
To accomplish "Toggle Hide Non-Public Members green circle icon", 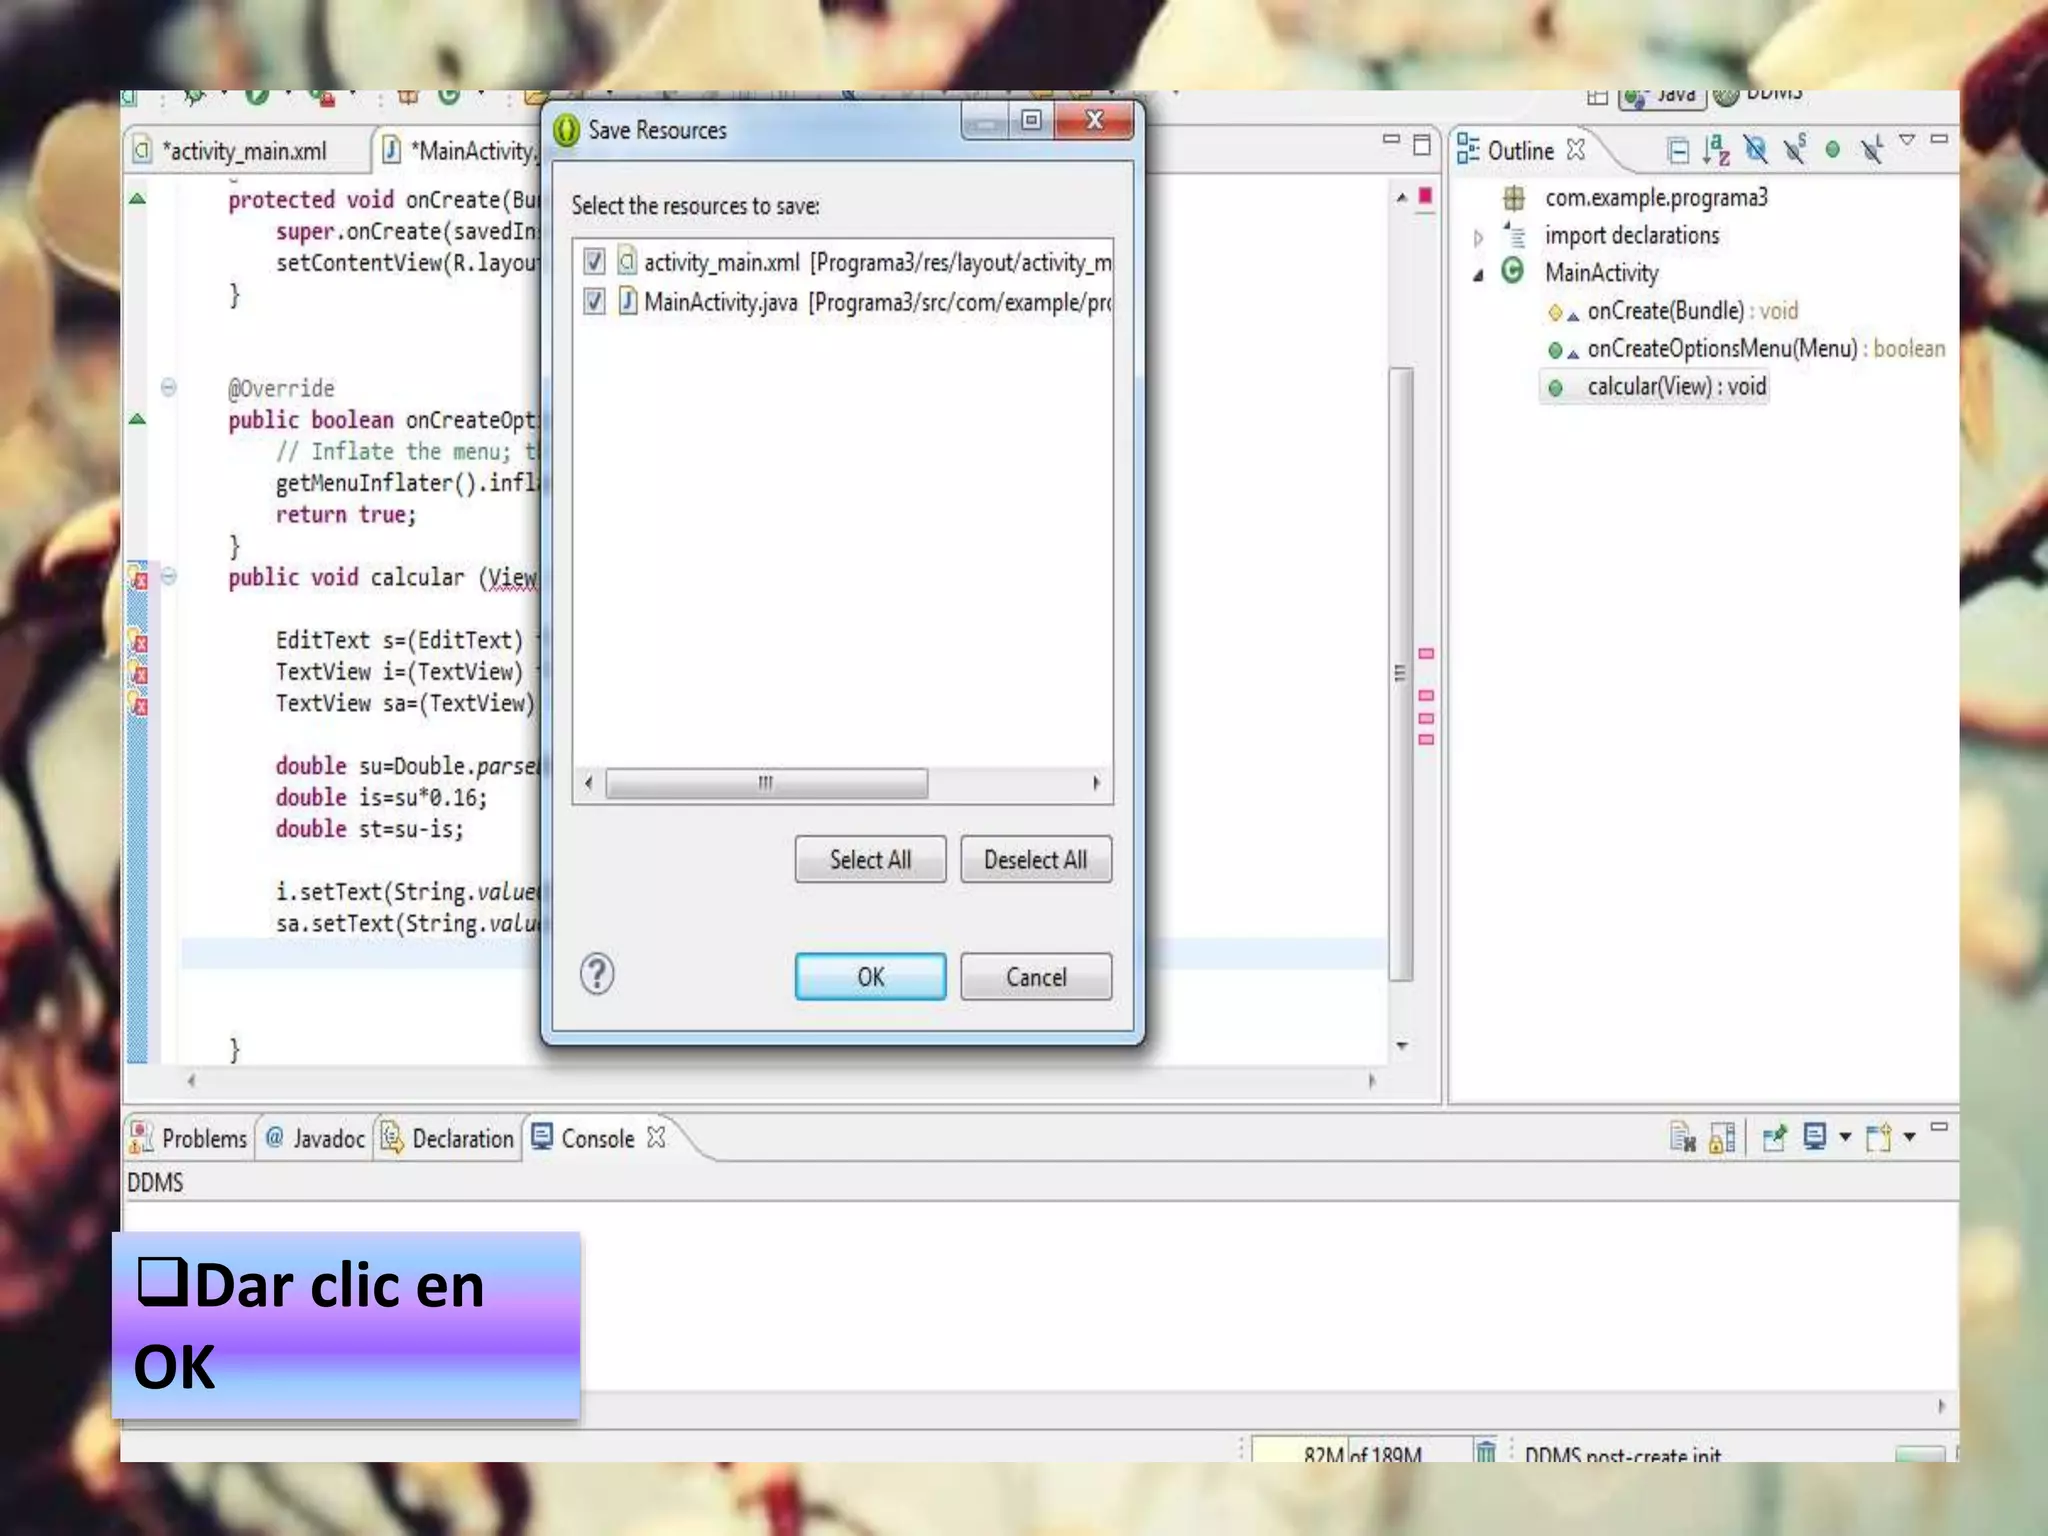I will coord(1832,150).
